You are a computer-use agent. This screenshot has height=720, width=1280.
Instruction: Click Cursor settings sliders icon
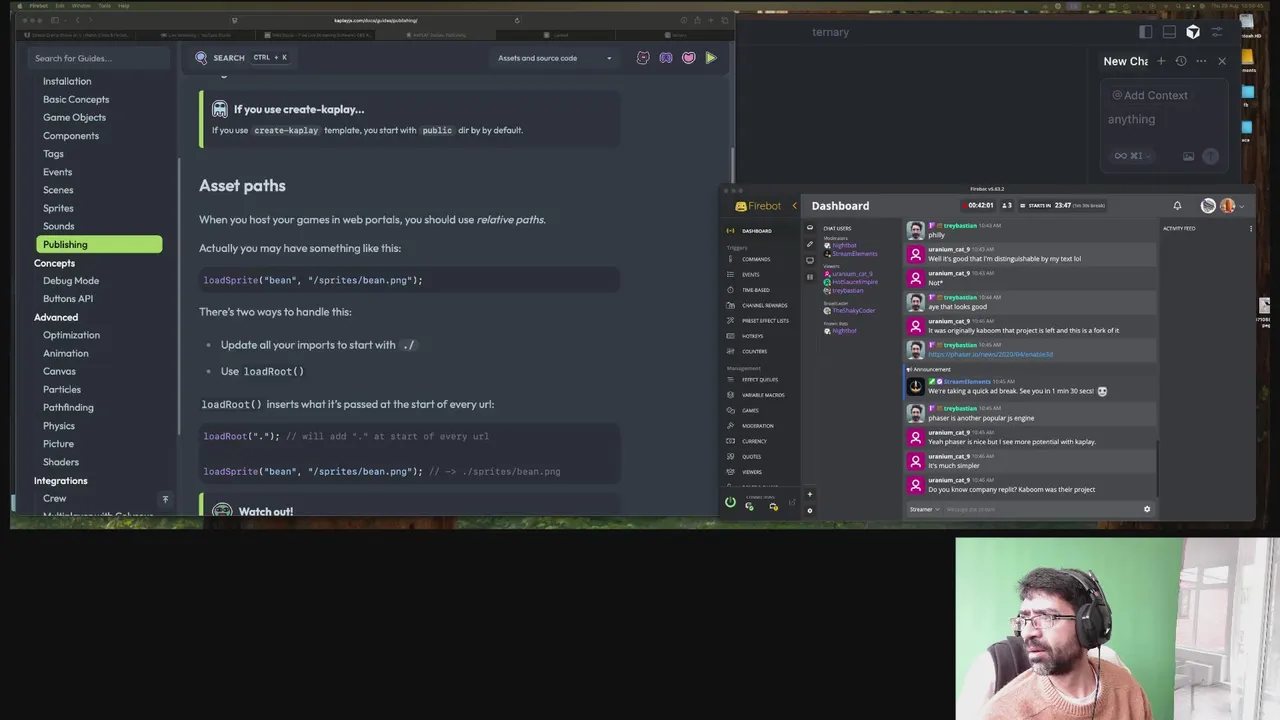tap(1217, 32)
